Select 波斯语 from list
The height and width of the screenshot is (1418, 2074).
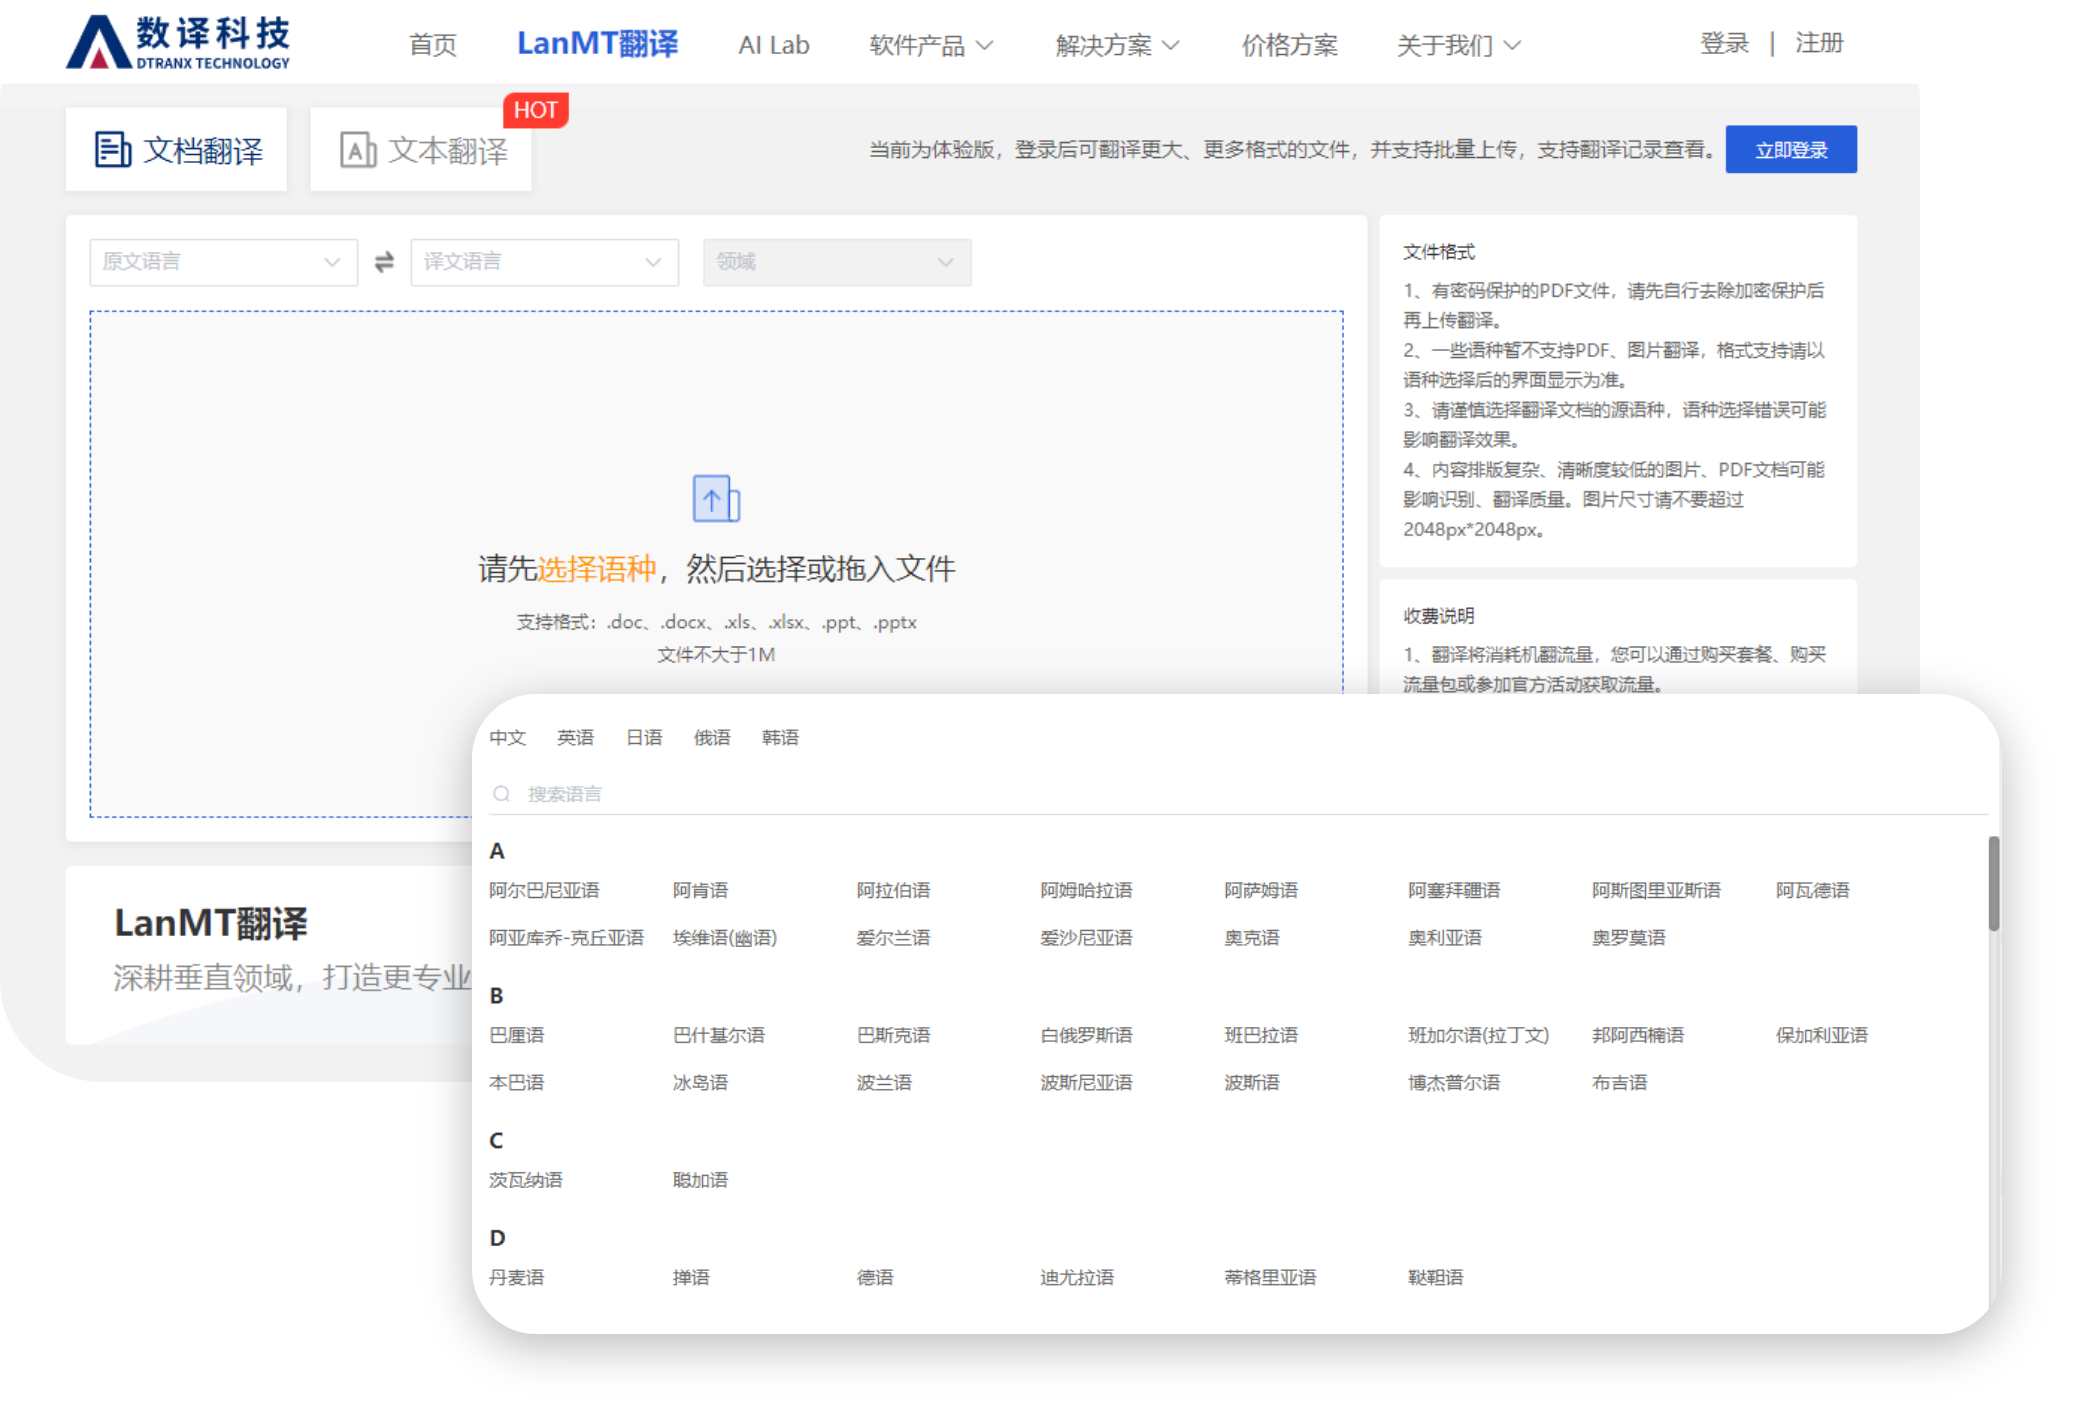point(1252,1082)
